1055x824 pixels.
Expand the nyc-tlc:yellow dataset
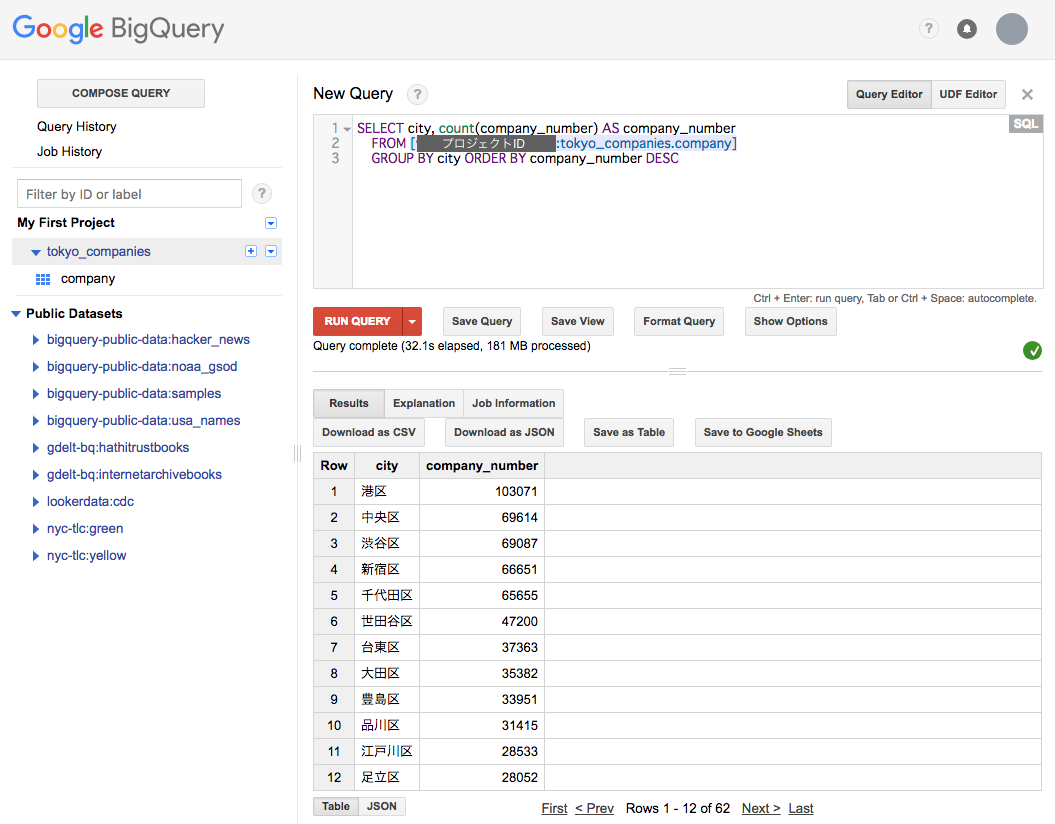coord(36,556)
